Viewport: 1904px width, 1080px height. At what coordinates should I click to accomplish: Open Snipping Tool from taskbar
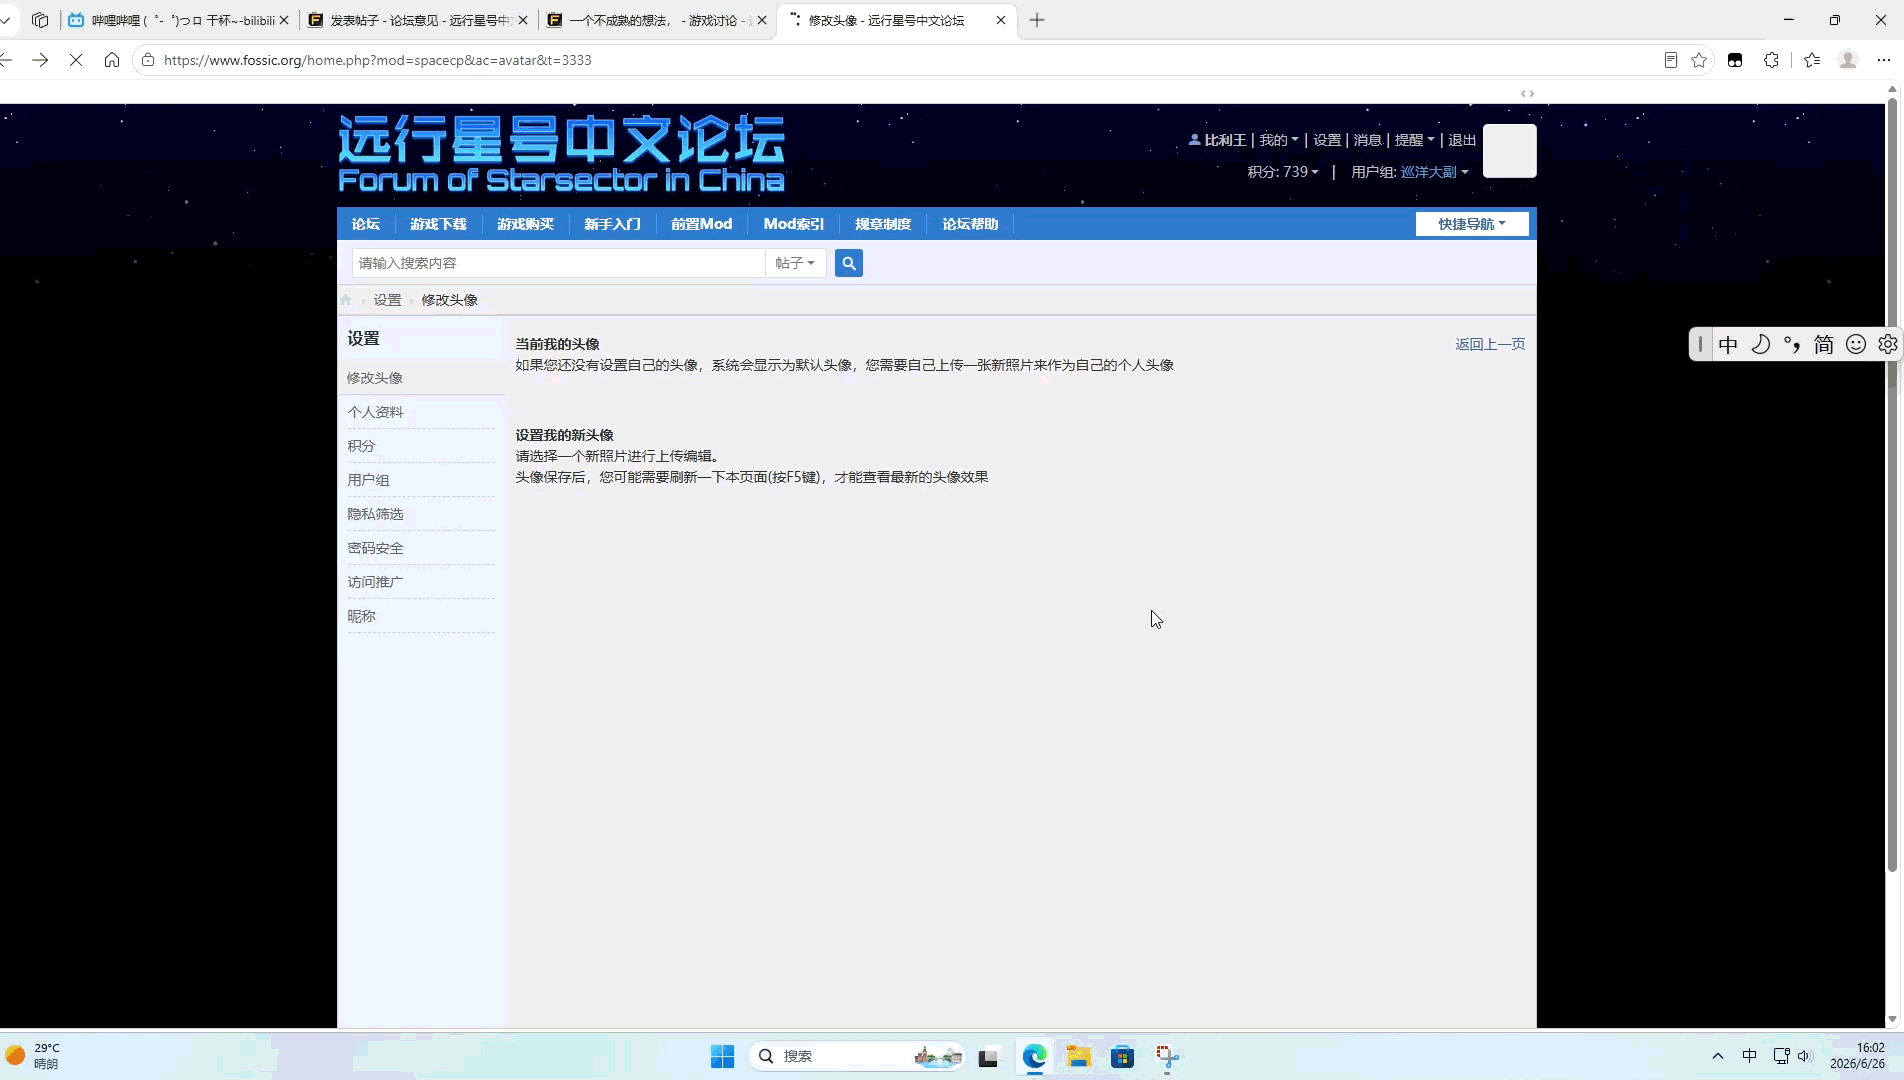[x=1167, y=1056]
